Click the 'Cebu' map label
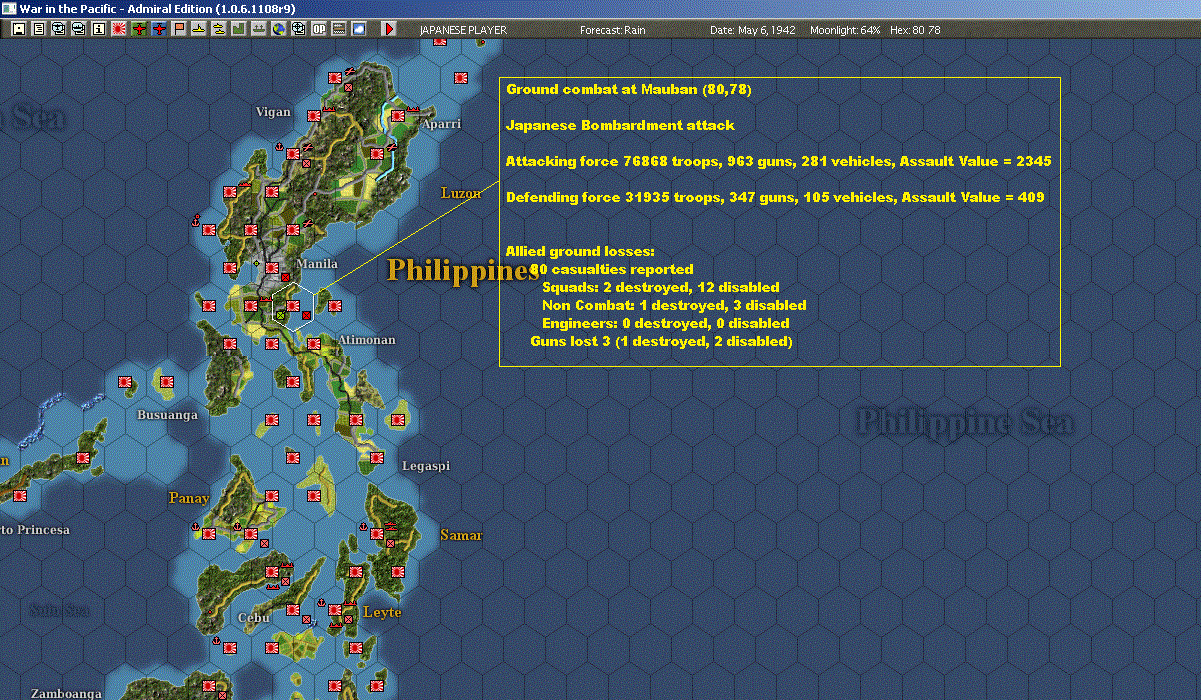This screenshot has width=1201, height=700. [x=254, y=618]
